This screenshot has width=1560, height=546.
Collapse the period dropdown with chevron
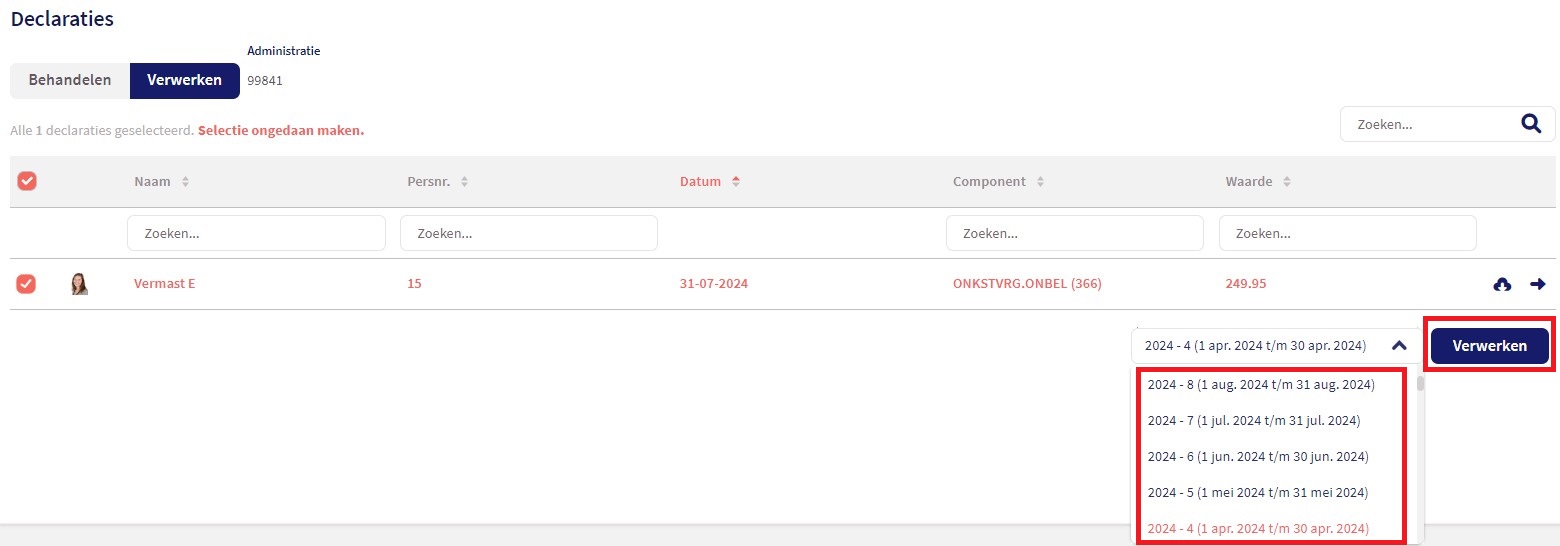point(1399,346)
